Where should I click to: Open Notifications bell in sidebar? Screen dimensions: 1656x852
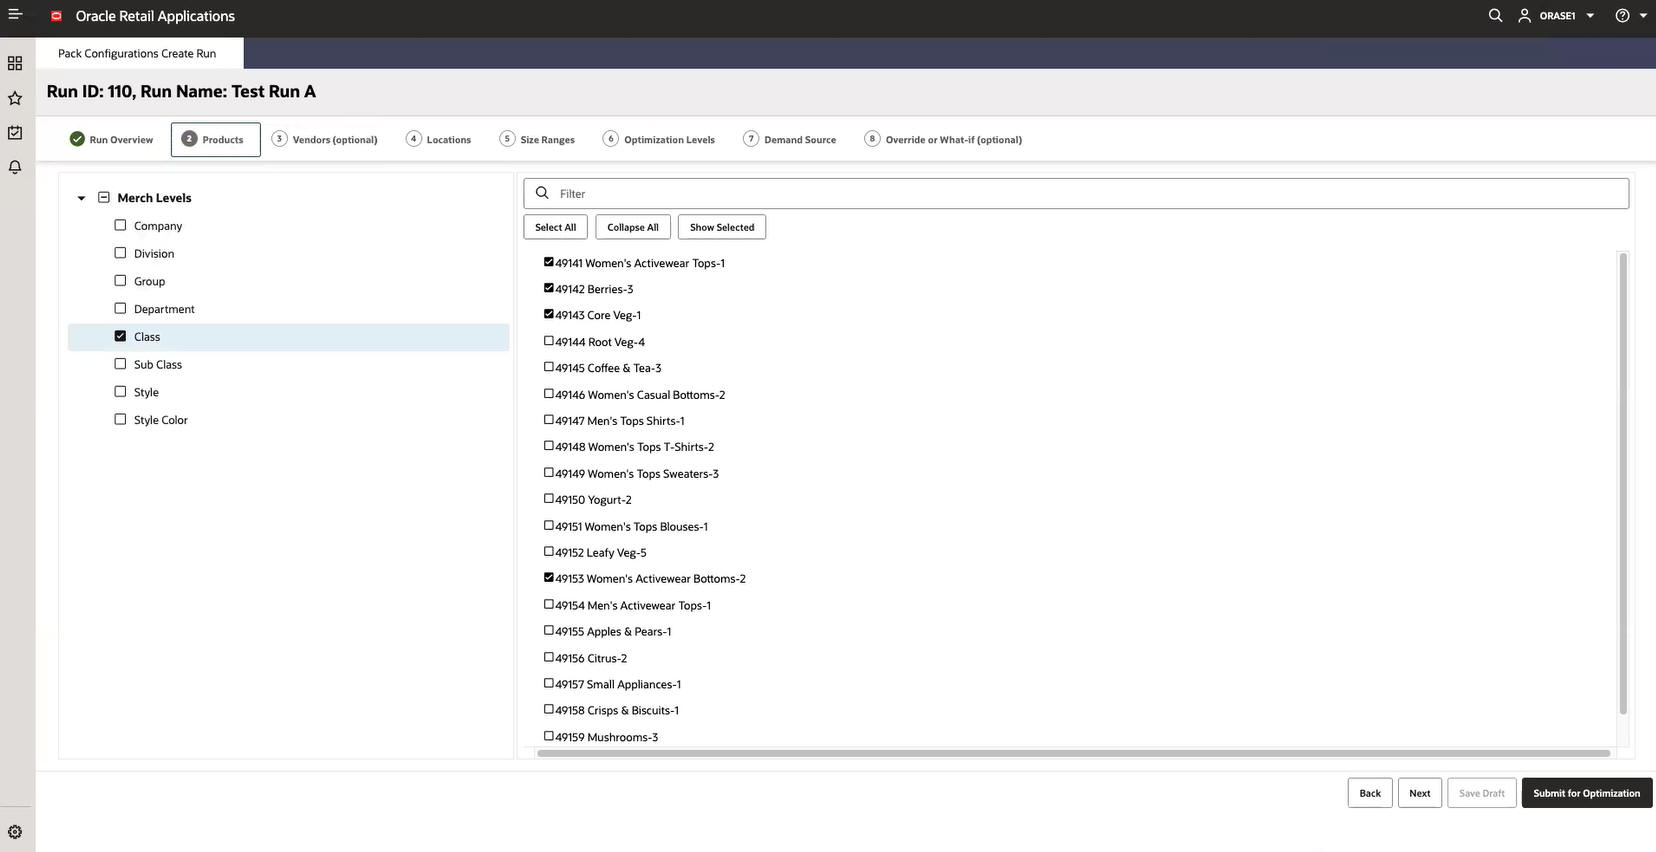click(15, 168)
